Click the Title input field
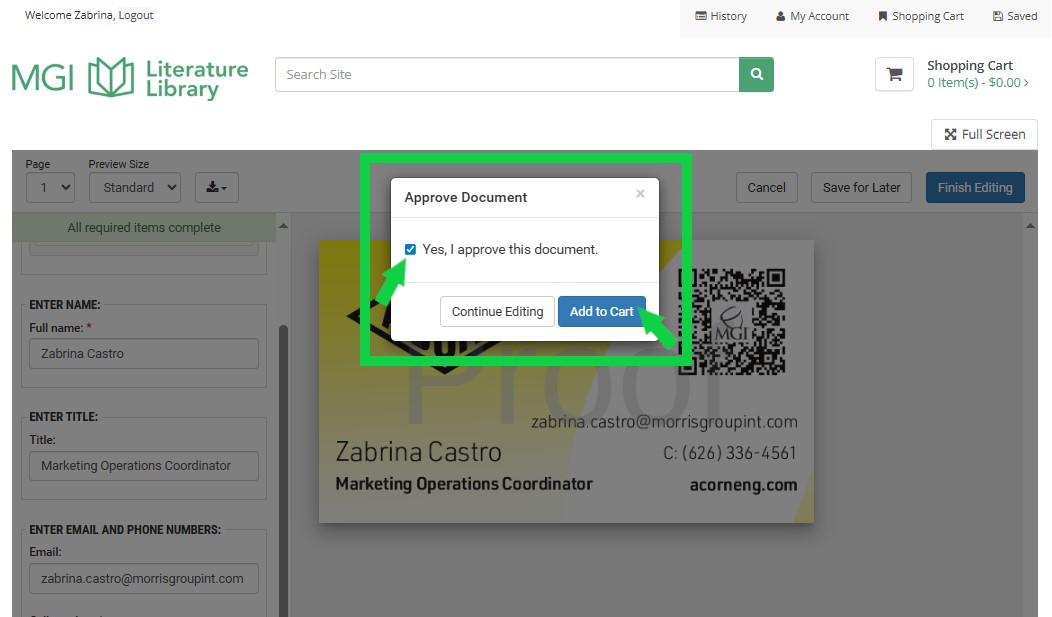 (x=144, y=465)
